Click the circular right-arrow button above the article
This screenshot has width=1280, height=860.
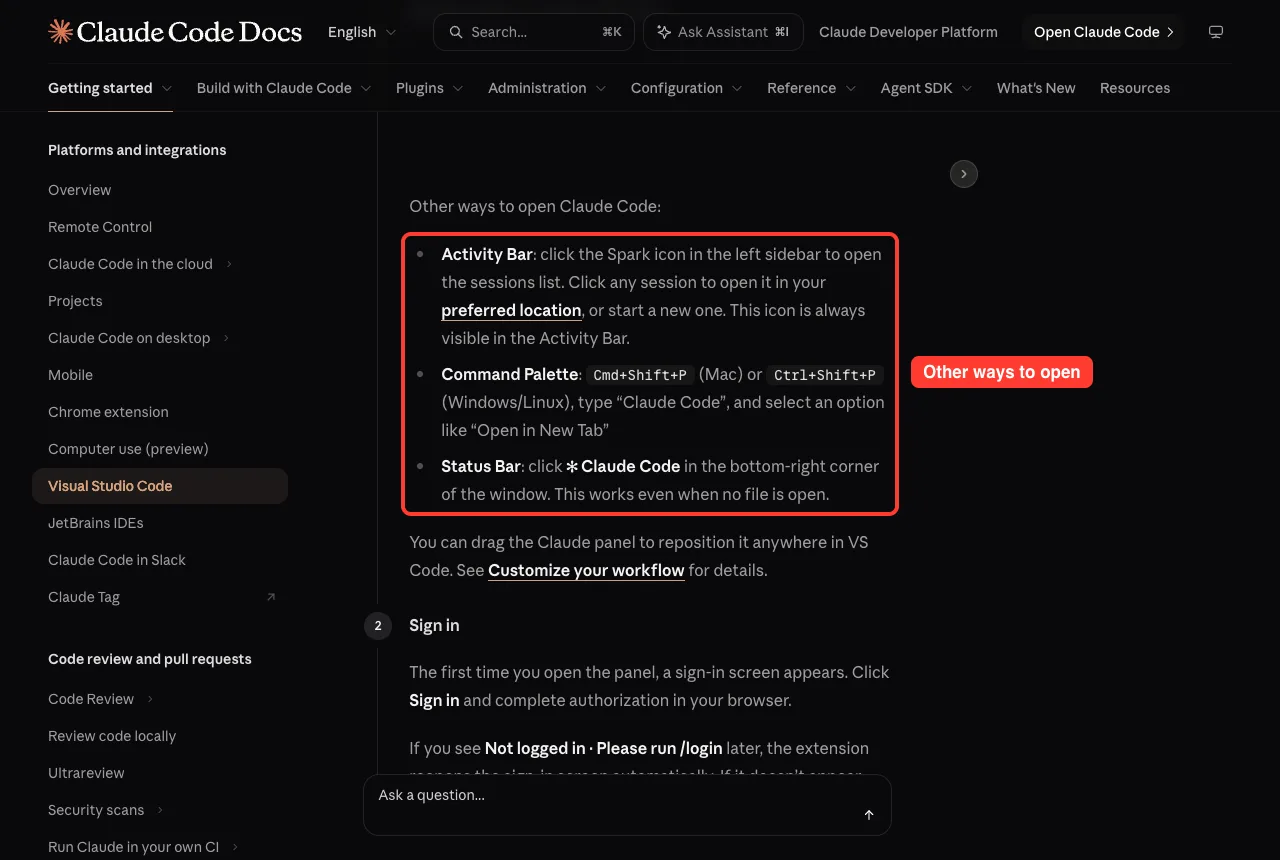point(963,174)
